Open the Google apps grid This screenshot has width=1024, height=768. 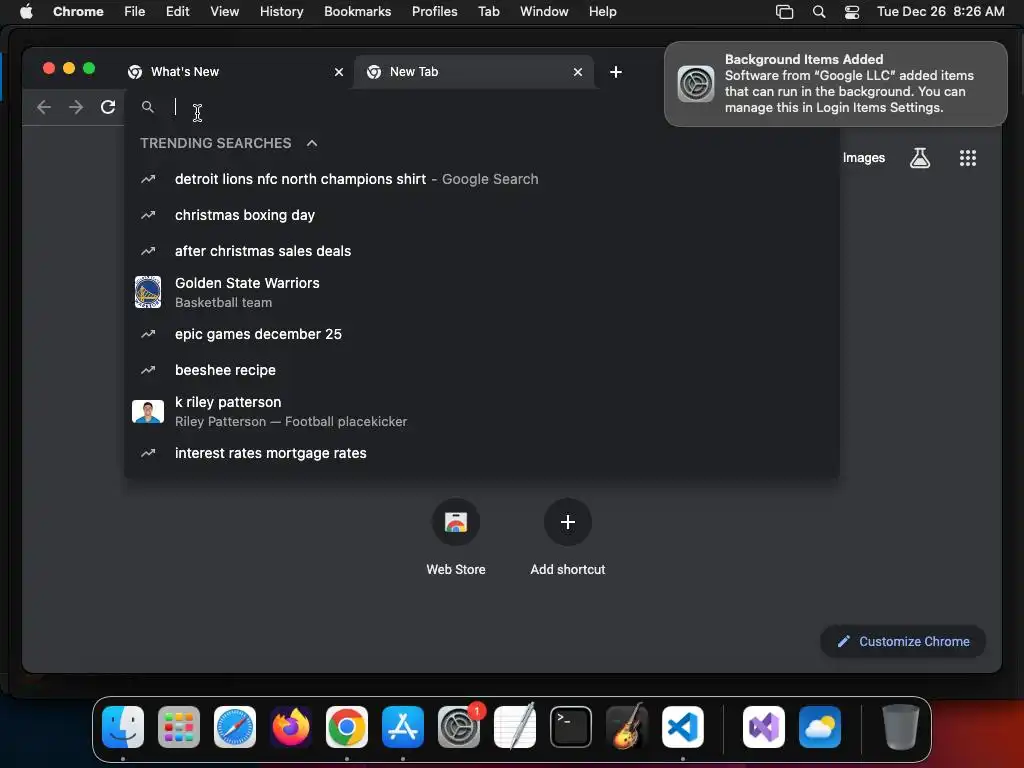pos(967,158)
